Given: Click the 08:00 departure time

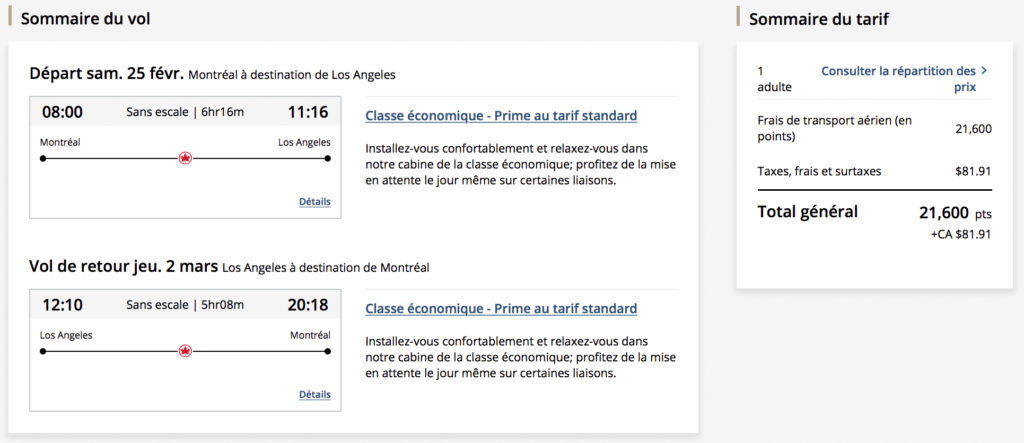Looking at the screenshot, I should click(62, 112).
